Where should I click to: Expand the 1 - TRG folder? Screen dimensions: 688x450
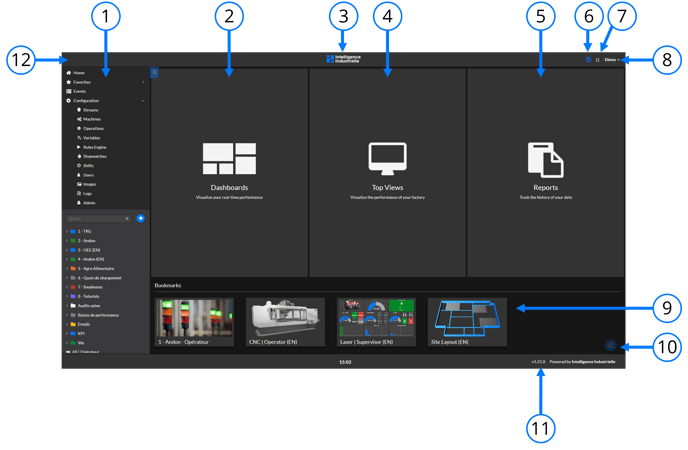66,231
